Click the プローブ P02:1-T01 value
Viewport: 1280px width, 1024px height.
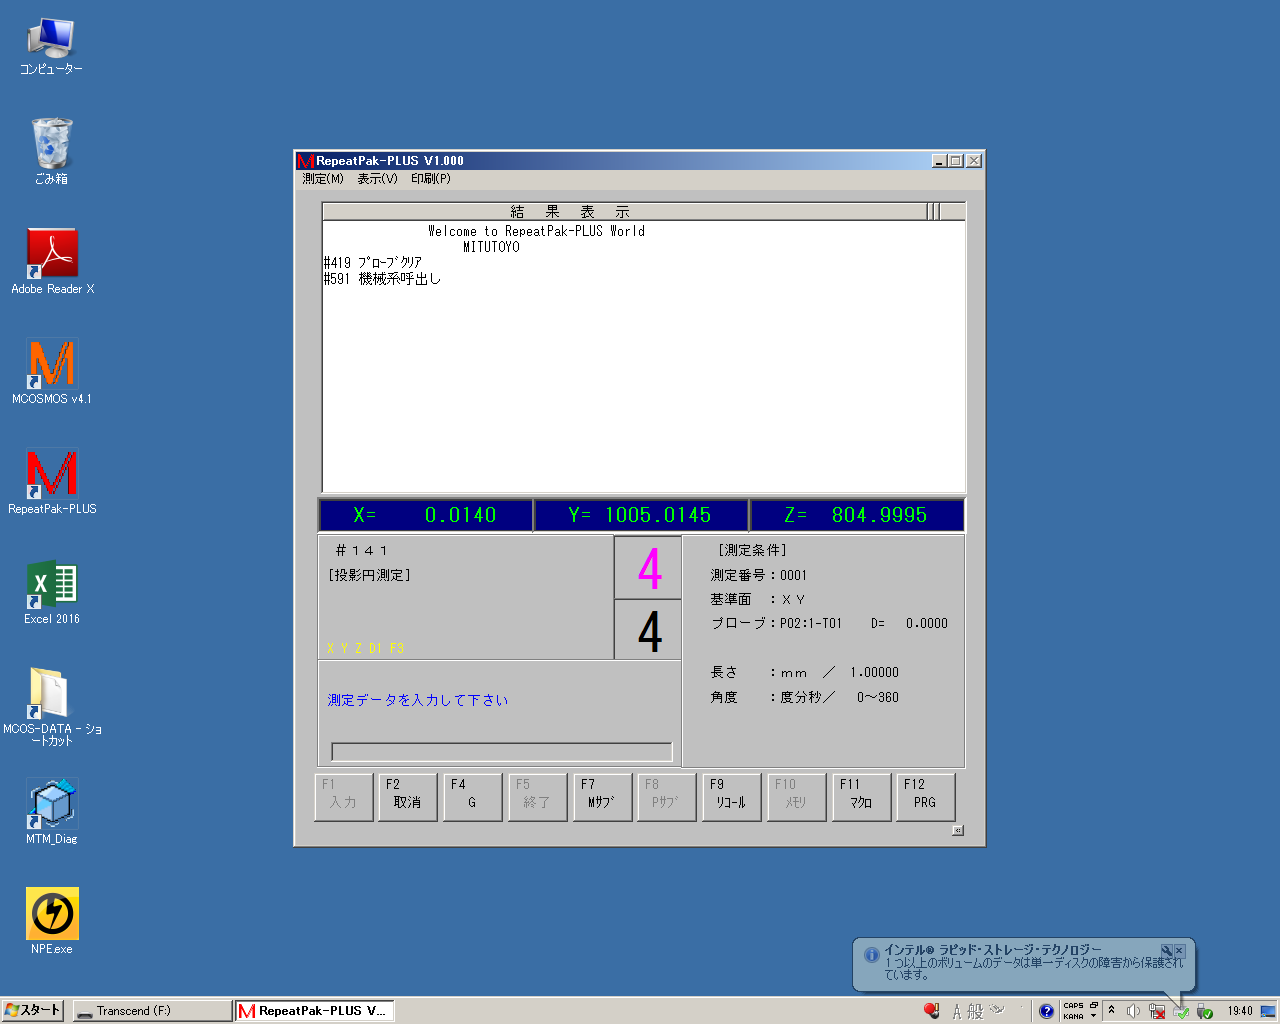point(811,623)
